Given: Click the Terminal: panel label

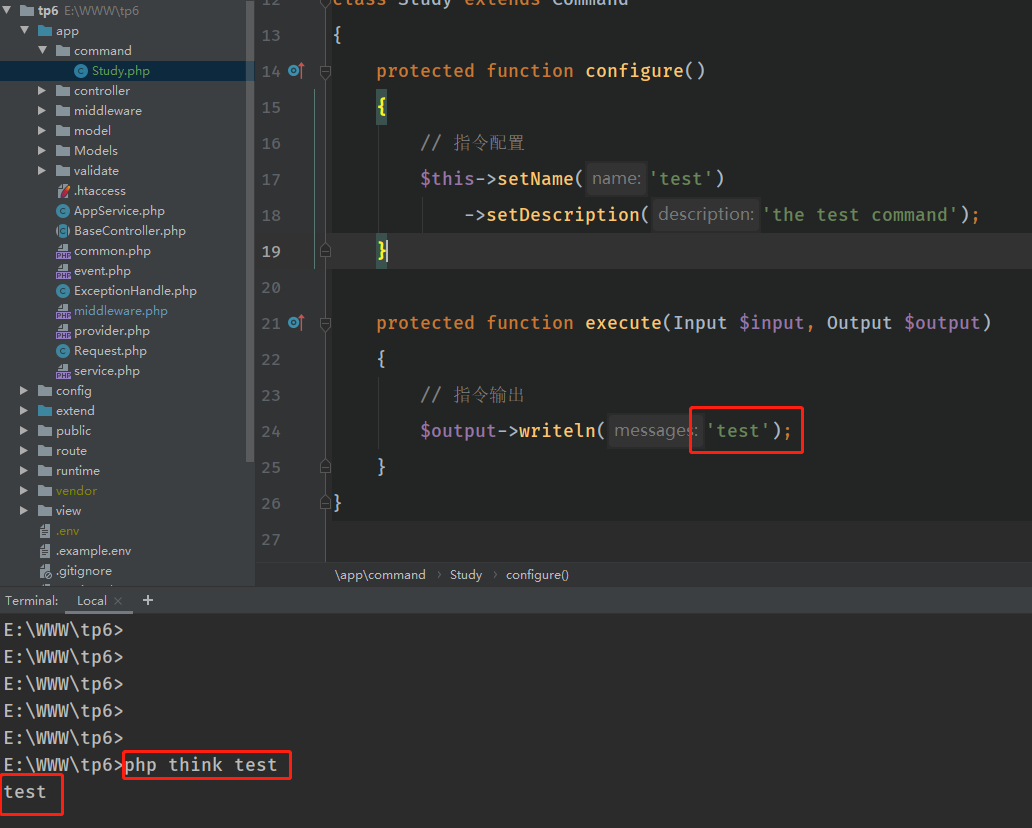Looking at the screenshot, I should click(32, 600).
